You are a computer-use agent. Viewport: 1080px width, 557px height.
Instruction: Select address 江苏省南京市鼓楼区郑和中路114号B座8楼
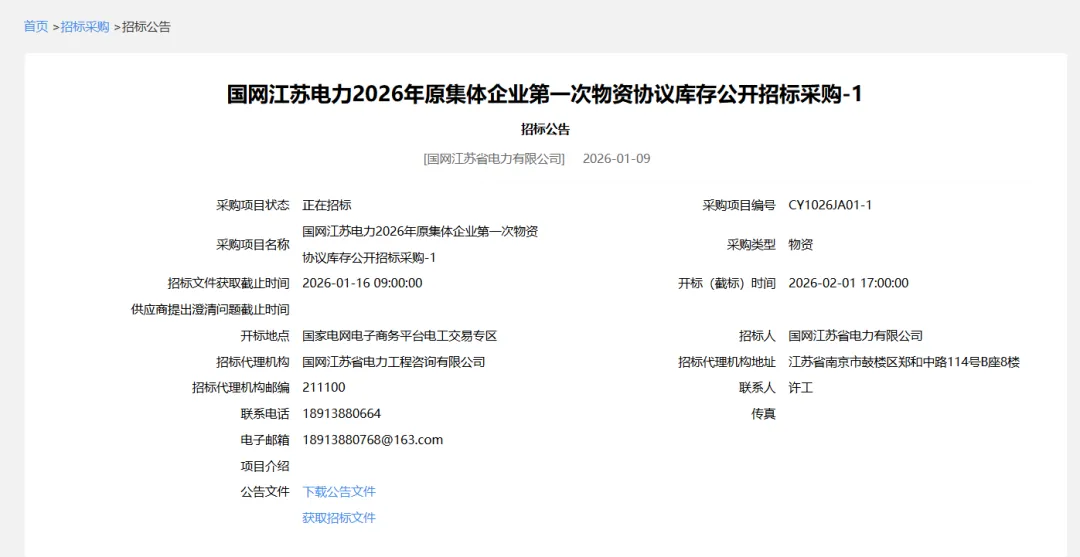click(x=904, y=362)
